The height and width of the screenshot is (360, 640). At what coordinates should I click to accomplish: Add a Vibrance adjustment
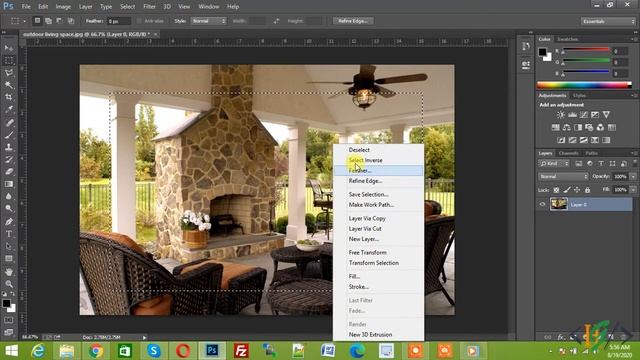pyautogui.click(x=607, y=115)
